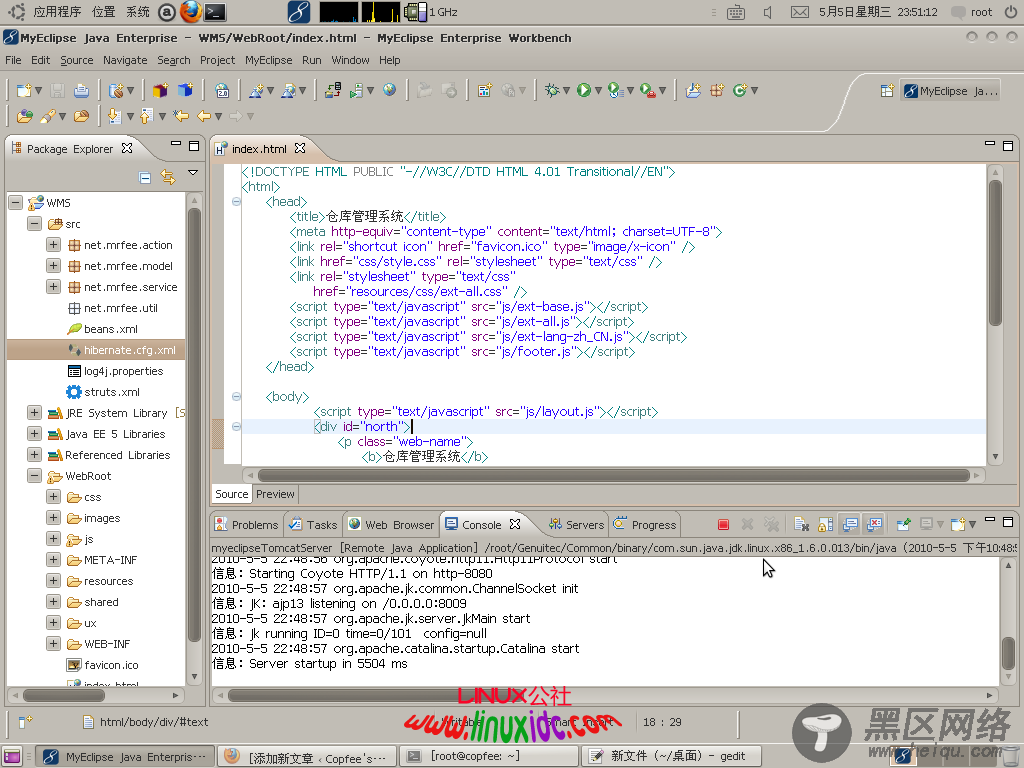This screenshot has height=768, width=1024.
Task: Select struts.xml file in tree
Action: [x=103, y=392]
